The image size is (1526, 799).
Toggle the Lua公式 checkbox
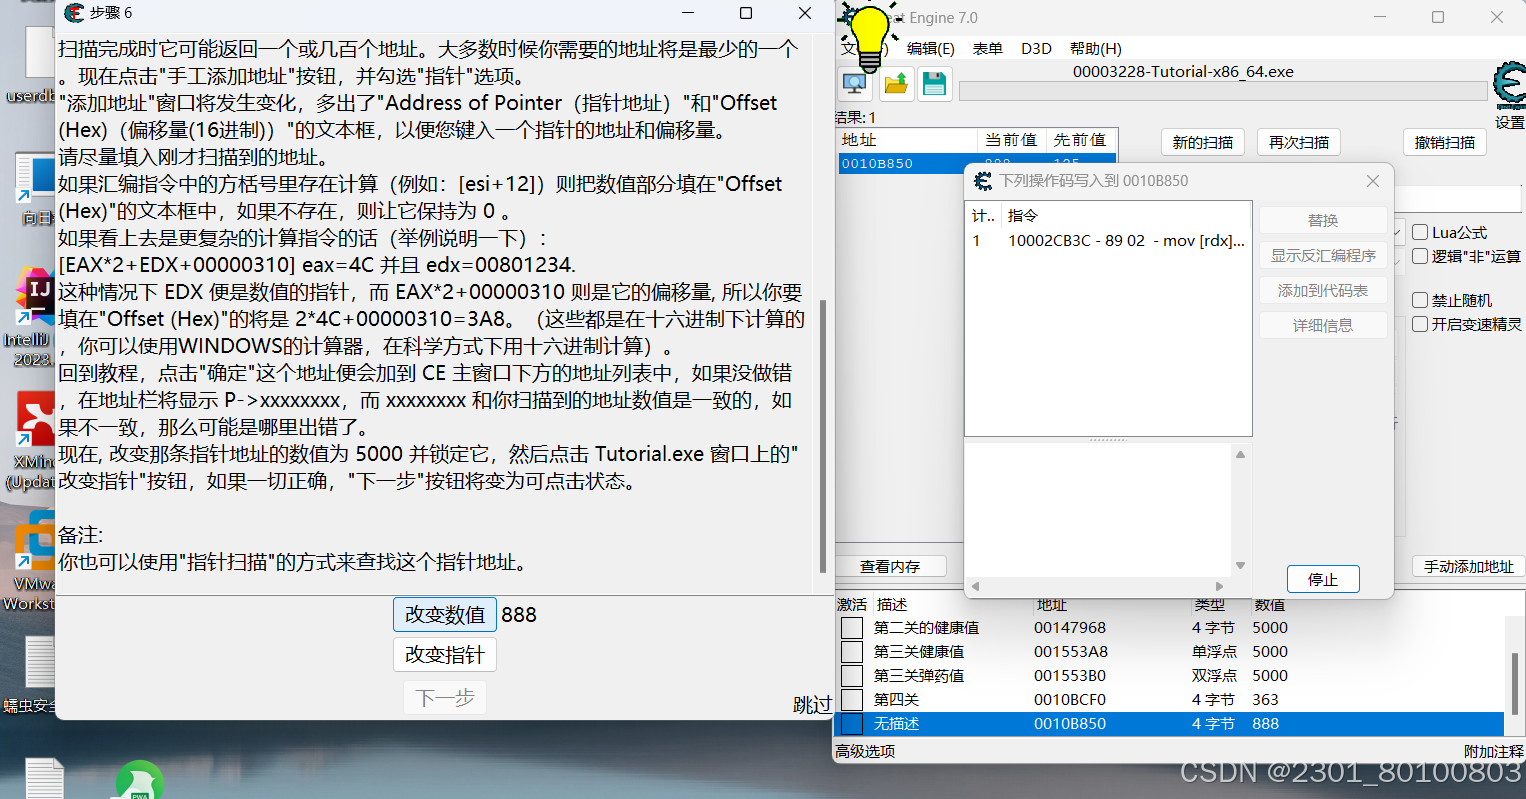coord(1420,232)
